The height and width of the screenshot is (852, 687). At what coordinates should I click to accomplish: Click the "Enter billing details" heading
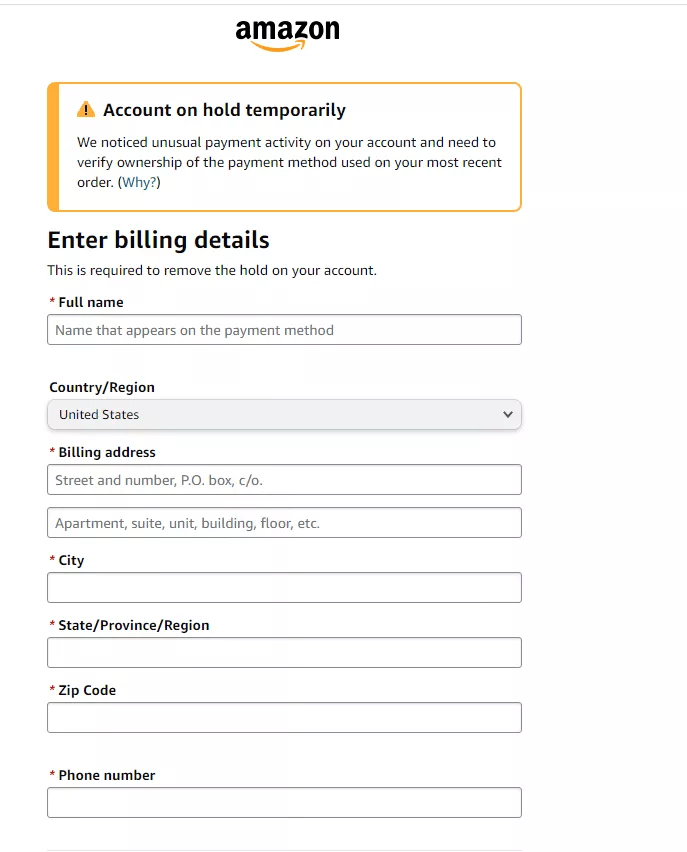(x=158, y=240)
